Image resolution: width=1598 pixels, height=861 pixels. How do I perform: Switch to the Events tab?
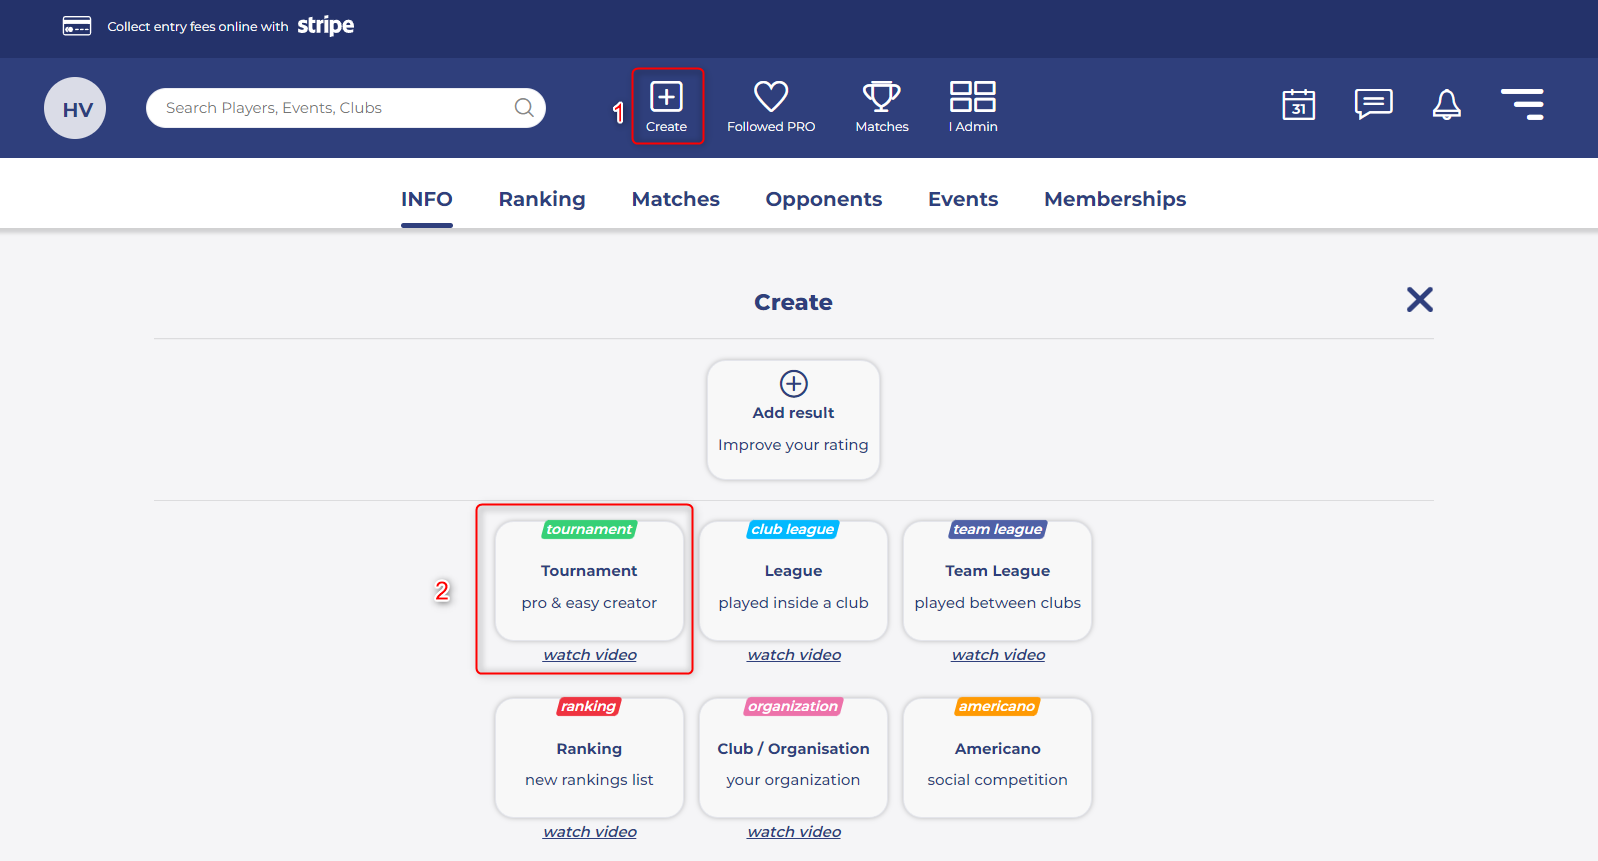pyautogui.click(x=963, y=199)
